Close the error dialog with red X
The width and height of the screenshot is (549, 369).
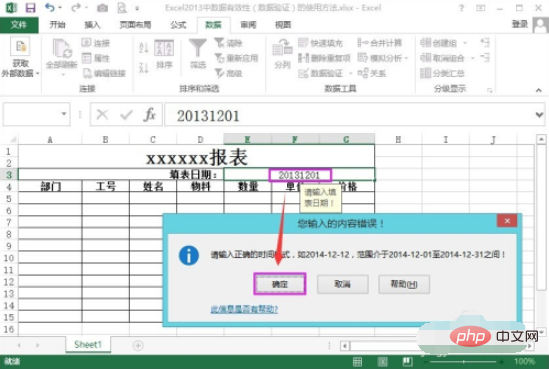point(507,221)
